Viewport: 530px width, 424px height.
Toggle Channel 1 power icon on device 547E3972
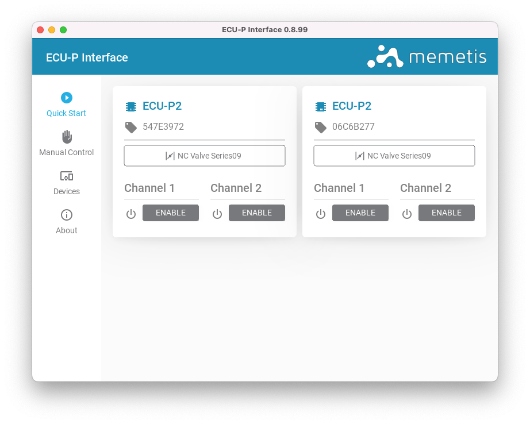coord(131,214)
